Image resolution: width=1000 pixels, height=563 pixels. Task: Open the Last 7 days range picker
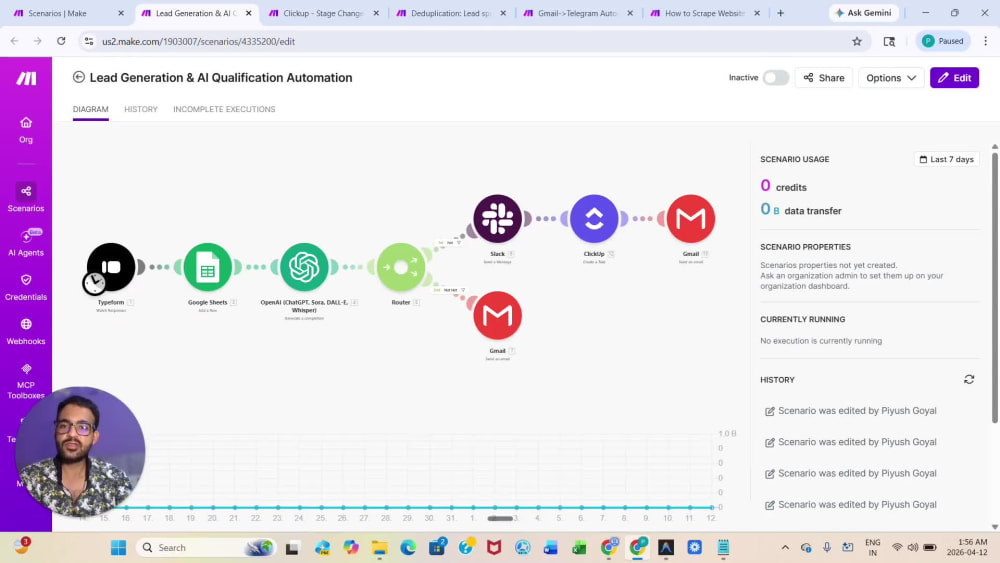(946, 159)
